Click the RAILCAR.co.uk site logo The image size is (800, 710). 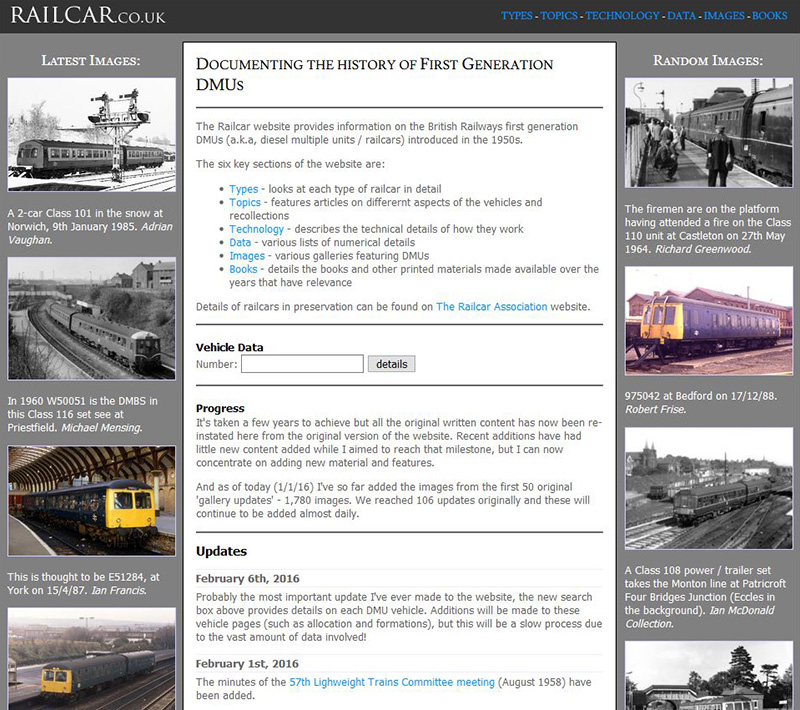88,15
